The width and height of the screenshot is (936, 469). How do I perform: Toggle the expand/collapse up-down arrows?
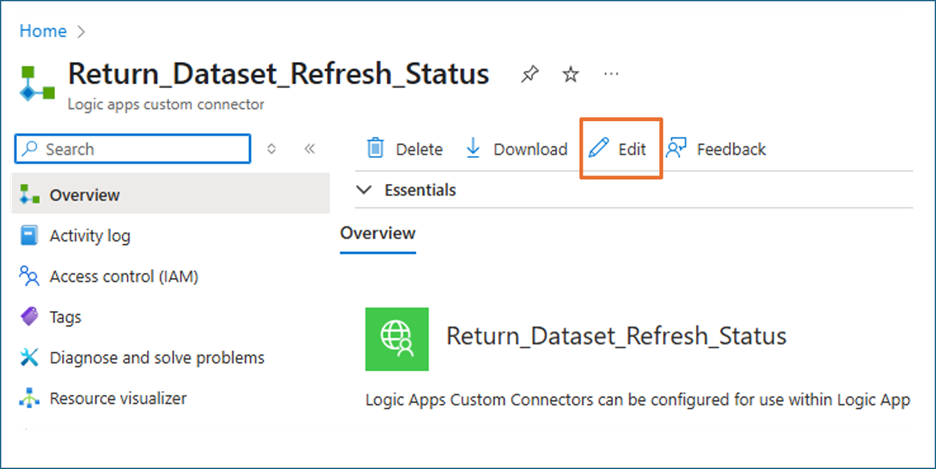click(272, 149)
